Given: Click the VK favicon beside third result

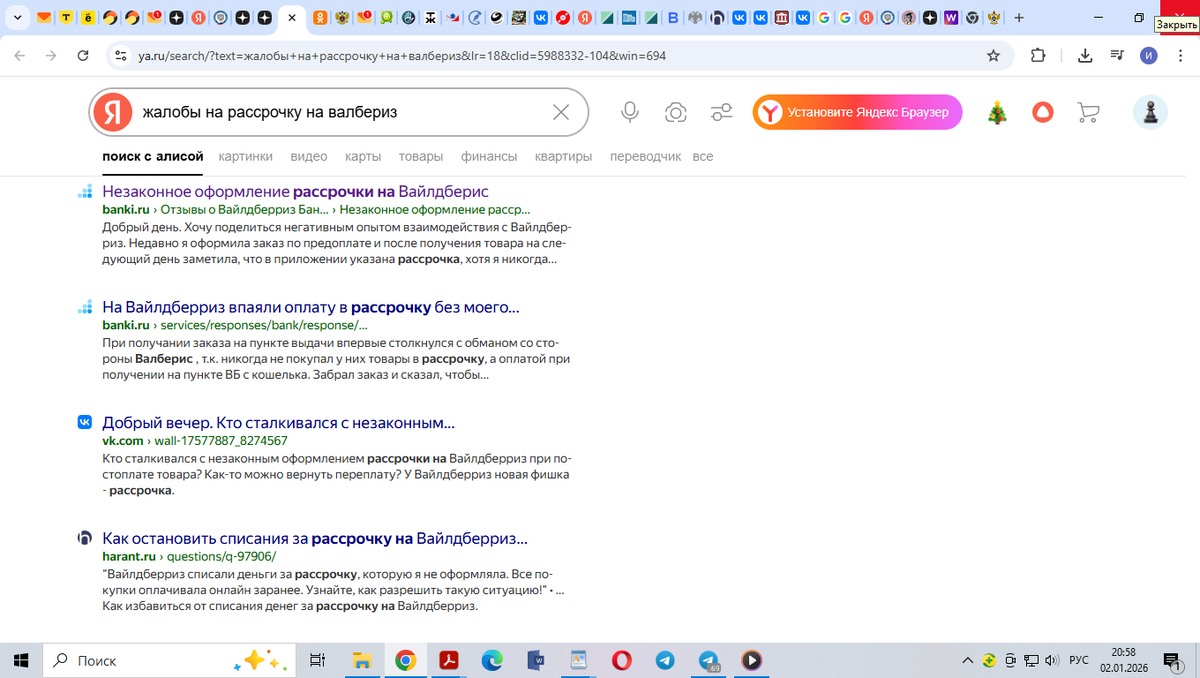Looking at the screenshot, I should coord(85,423).
